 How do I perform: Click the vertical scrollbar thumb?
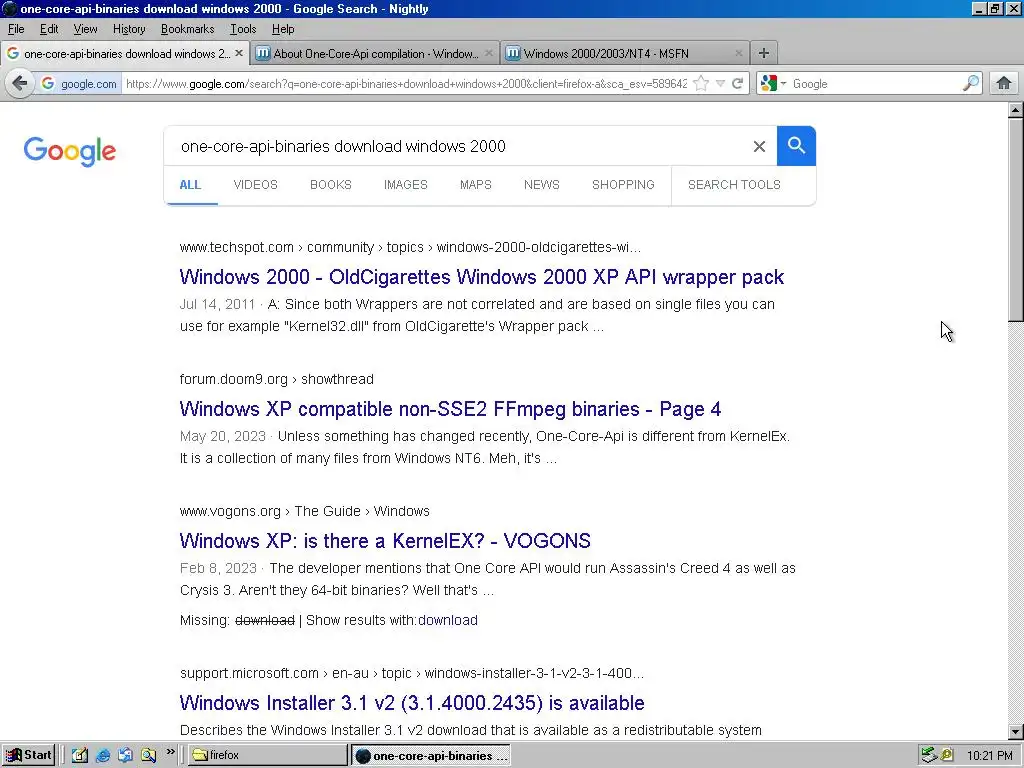point(1016,219)
